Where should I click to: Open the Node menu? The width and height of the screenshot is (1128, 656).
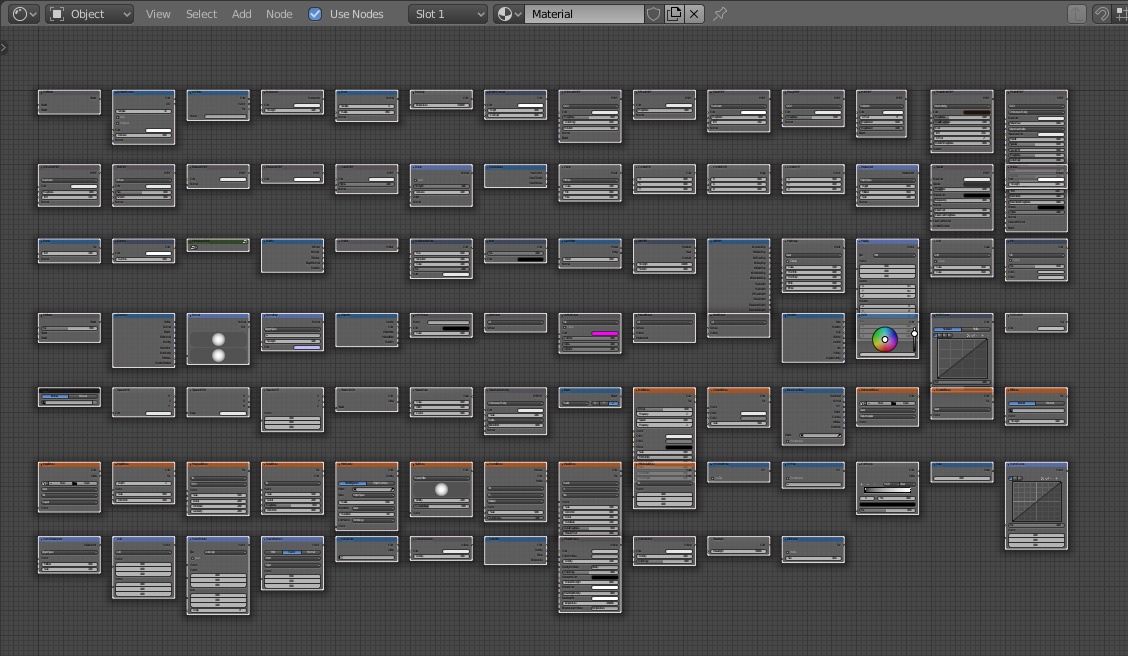pos(279,14)
